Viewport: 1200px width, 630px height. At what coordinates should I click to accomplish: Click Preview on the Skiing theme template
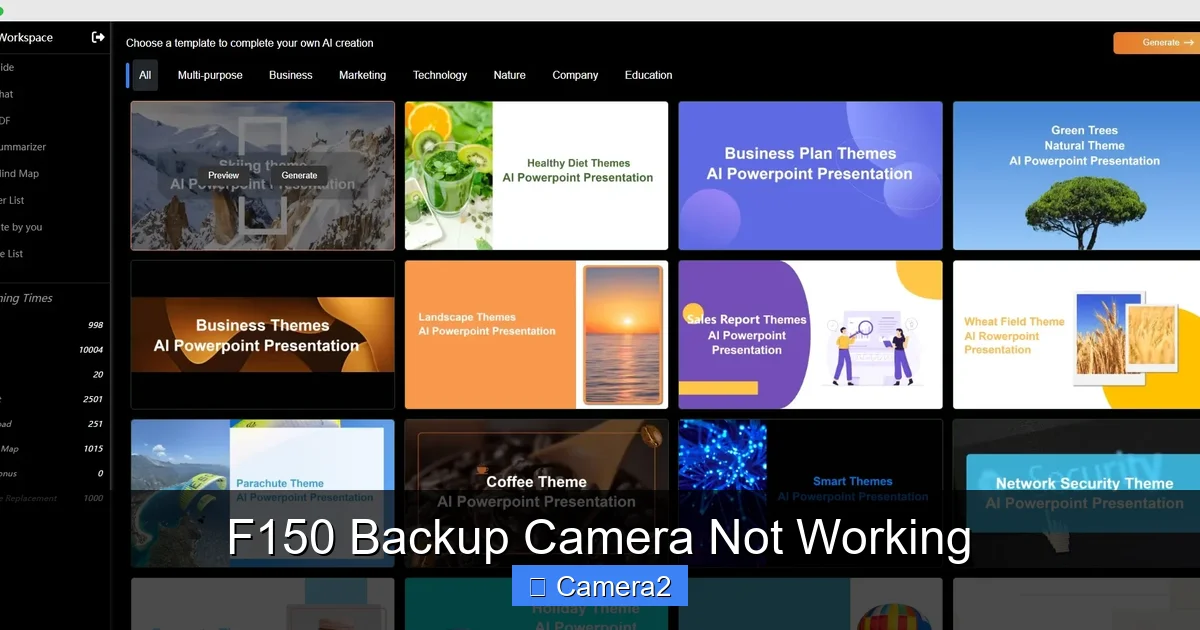click(224, 175)
